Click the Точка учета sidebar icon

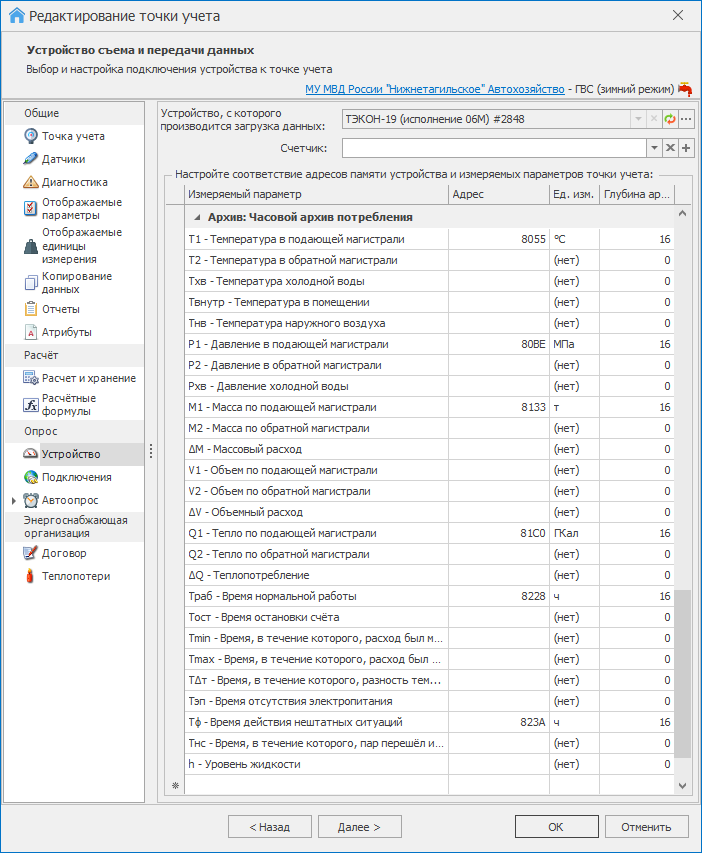pyautogui.click(x=31, y=136)
